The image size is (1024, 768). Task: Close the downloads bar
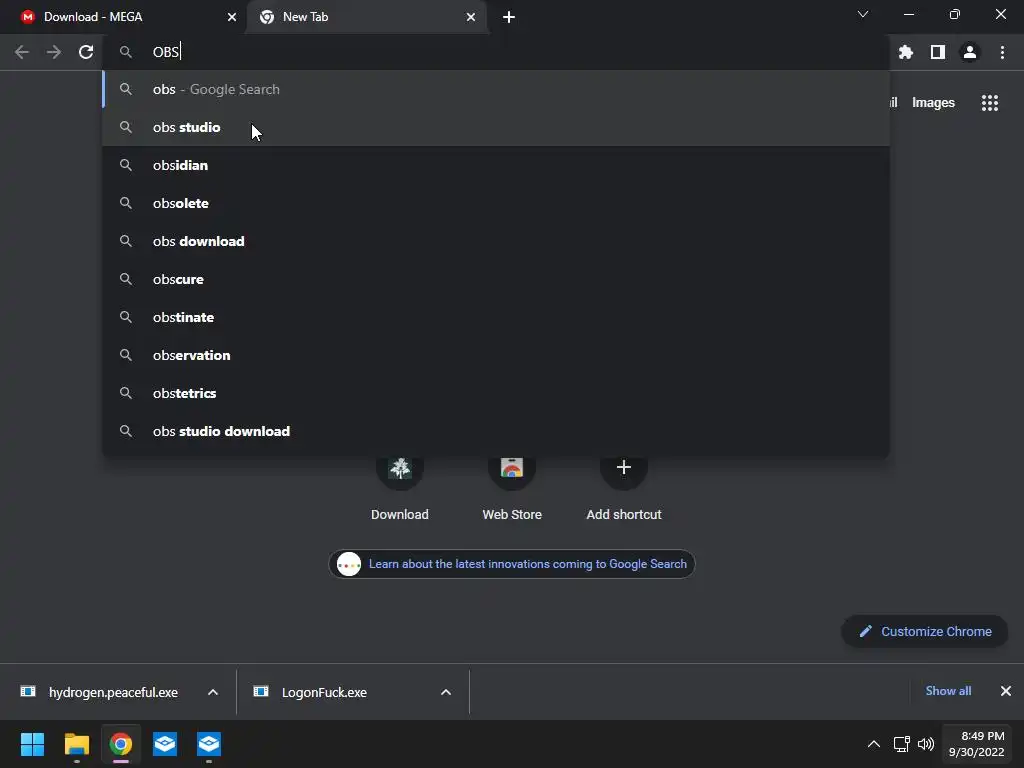[1006, 691]
